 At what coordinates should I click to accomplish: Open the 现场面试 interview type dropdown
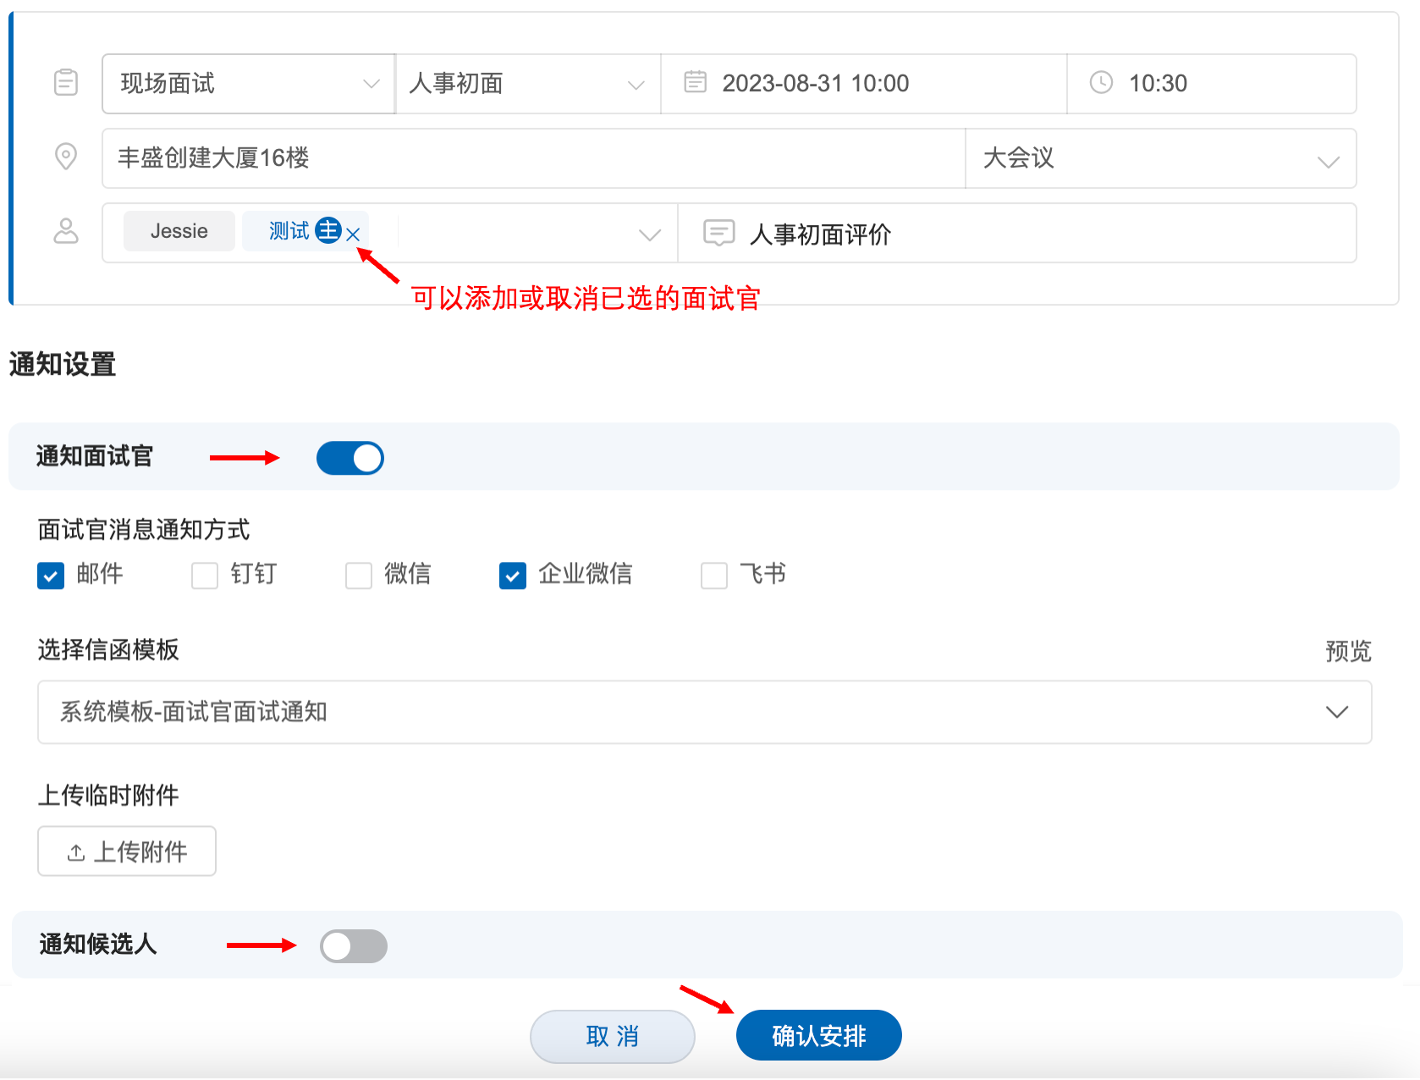click(x=249, y=83)
